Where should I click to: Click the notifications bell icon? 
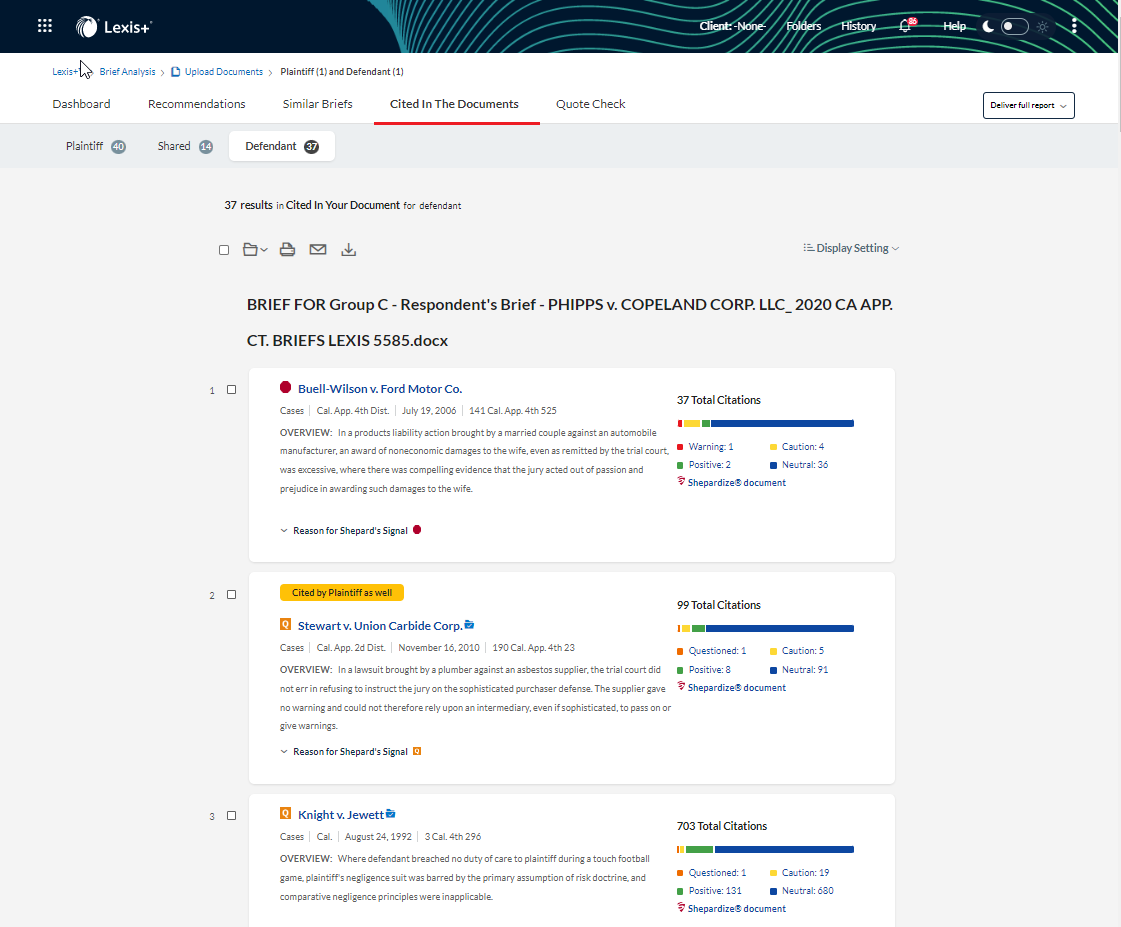coord(905,26)
